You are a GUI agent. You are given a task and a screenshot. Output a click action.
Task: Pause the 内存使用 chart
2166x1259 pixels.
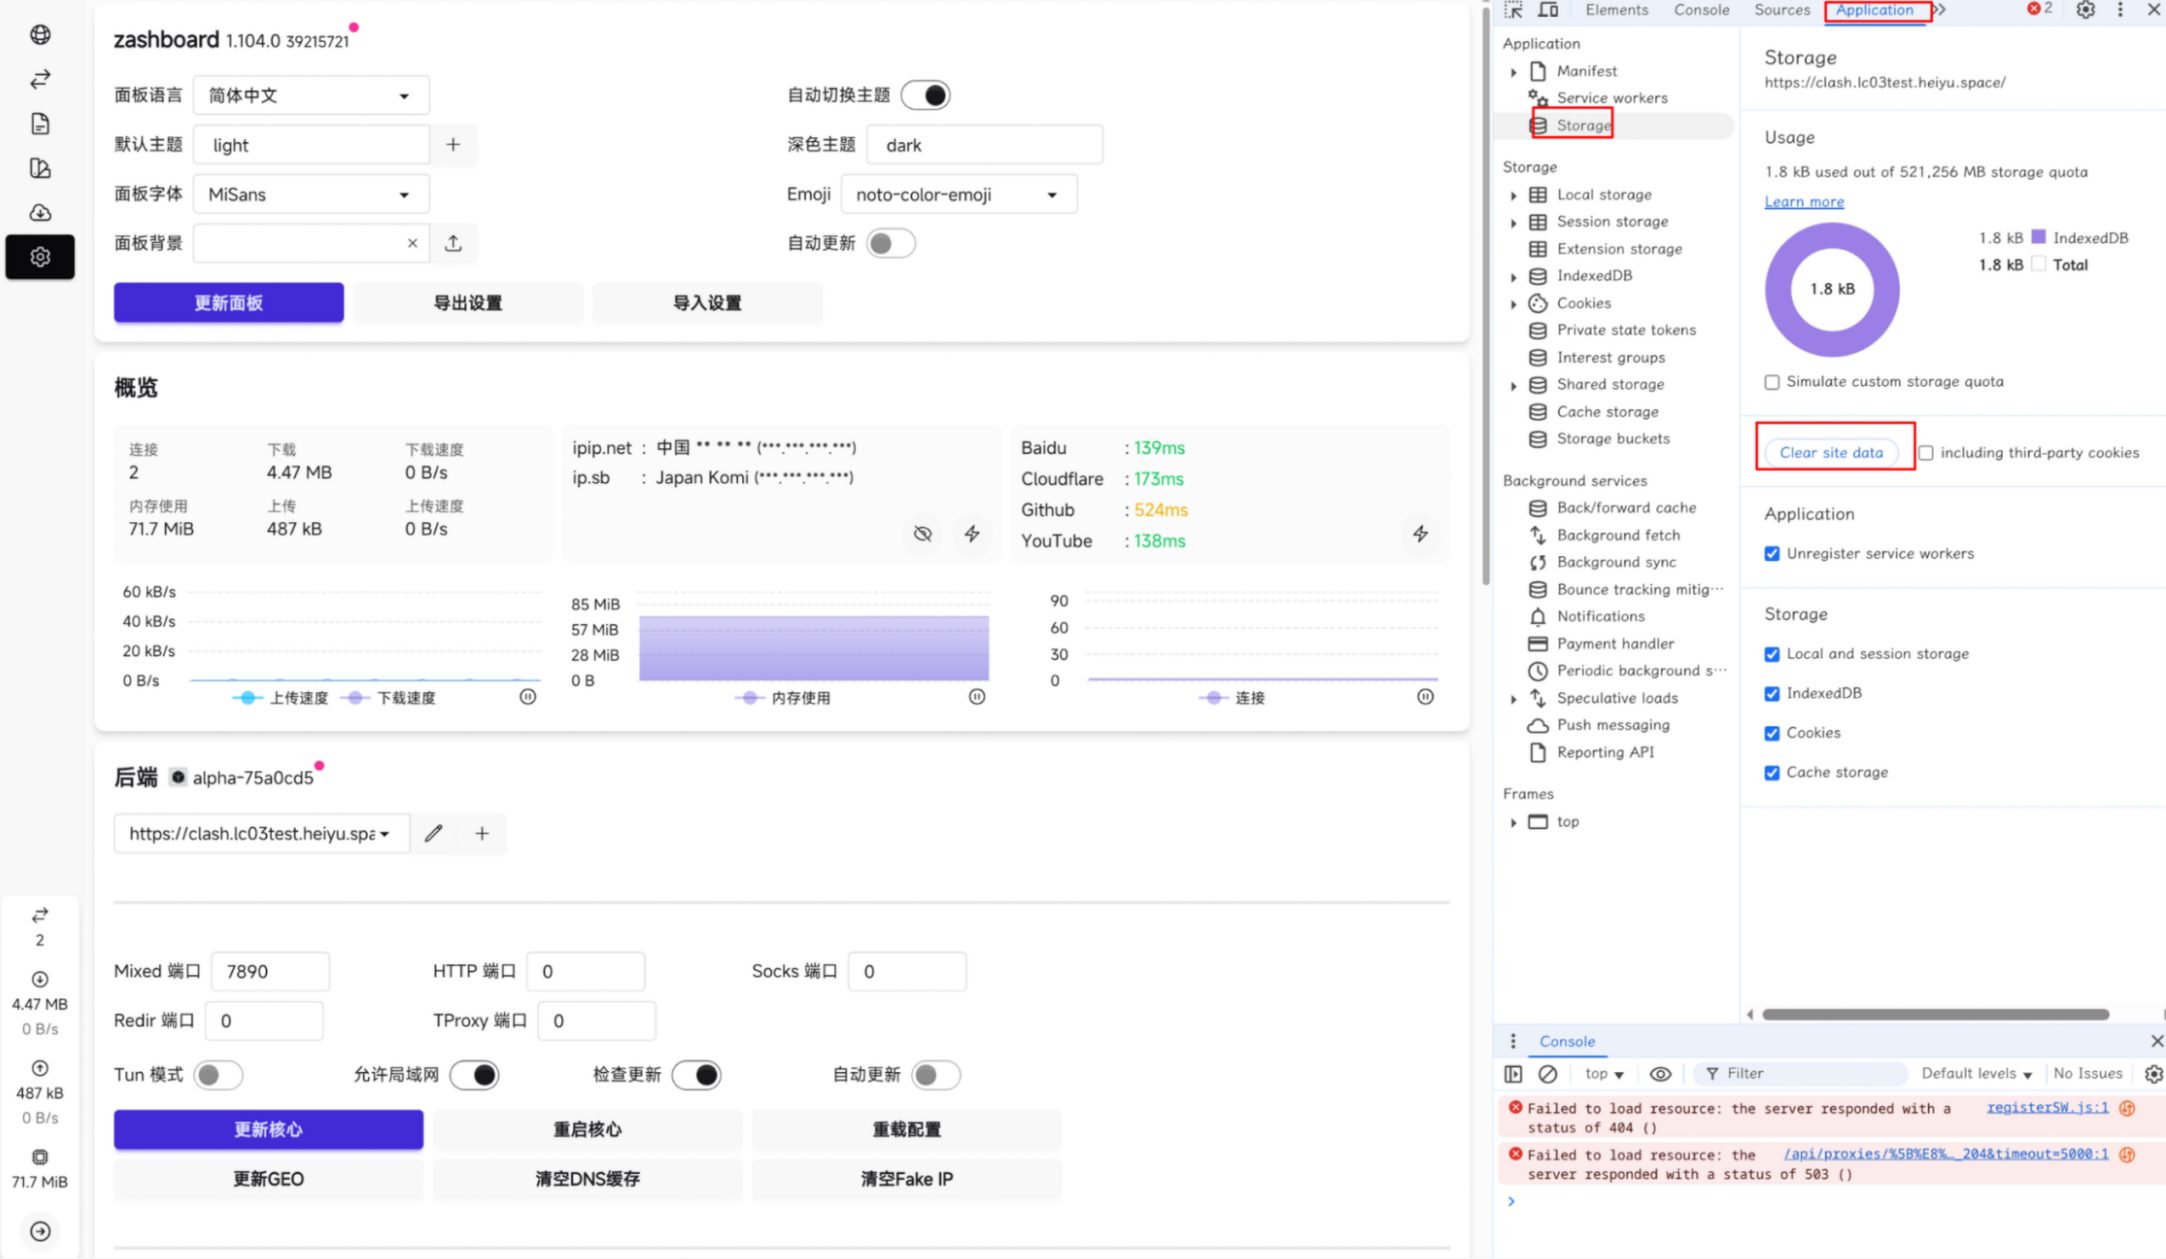[977, 697]
